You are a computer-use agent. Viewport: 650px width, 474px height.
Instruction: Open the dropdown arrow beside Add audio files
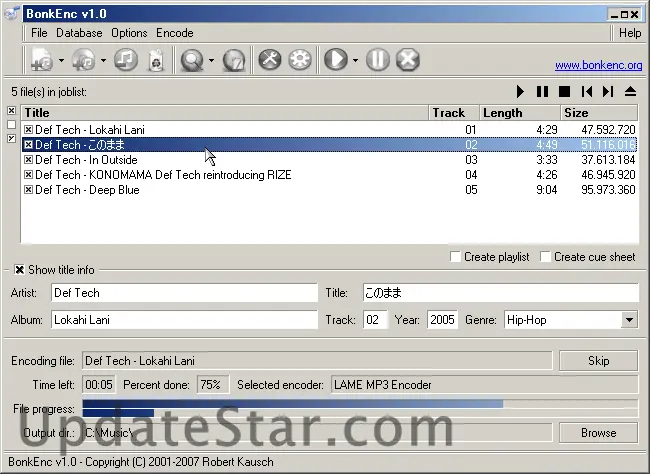[x=61, y=61]
